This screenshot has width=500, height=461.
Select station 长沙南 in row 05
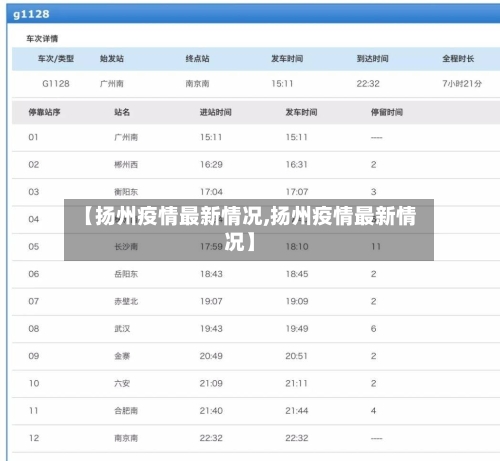click(x=126, y=246)
